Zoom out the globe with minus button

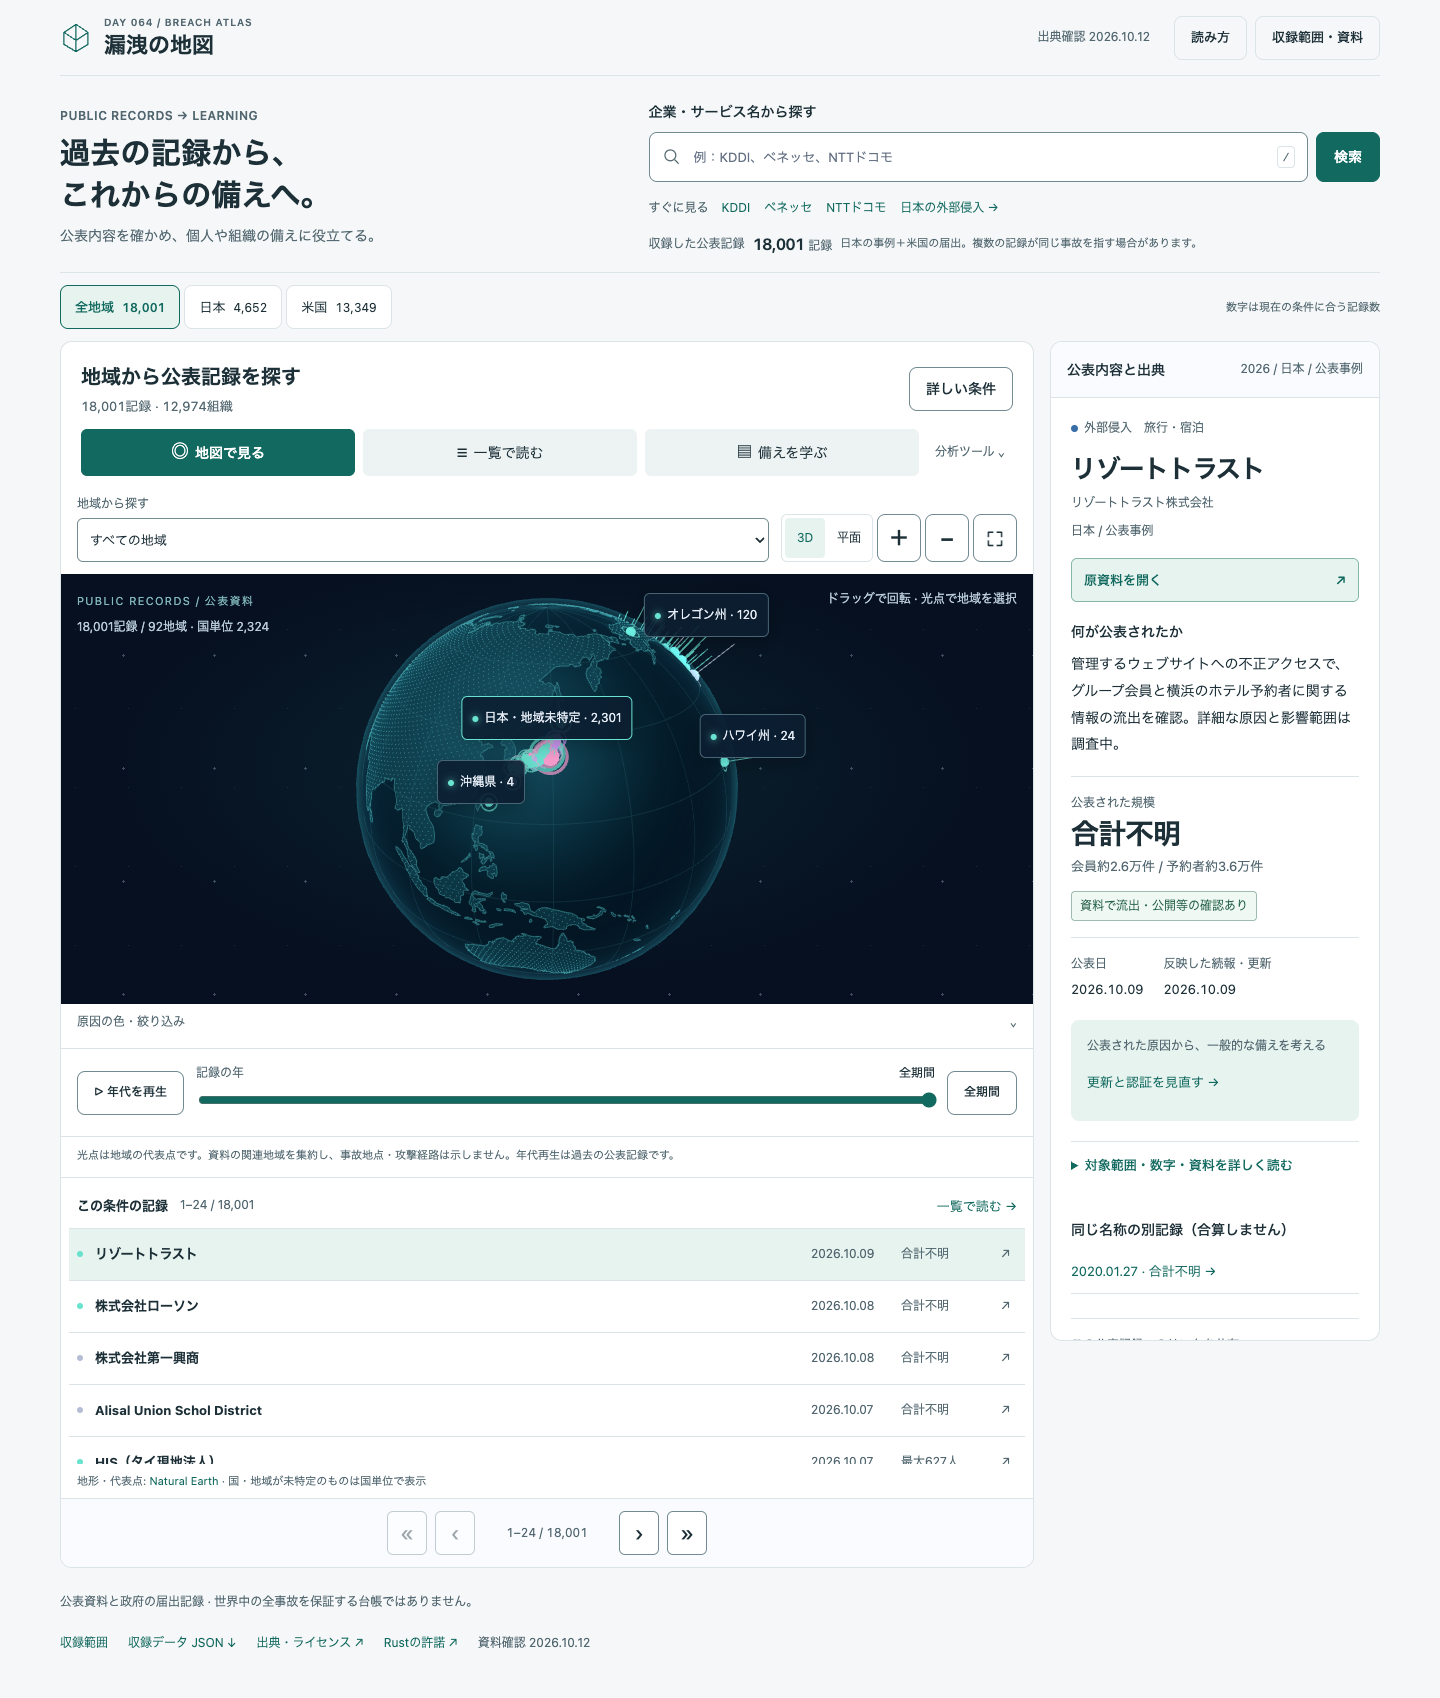click(x=947, y=538)
